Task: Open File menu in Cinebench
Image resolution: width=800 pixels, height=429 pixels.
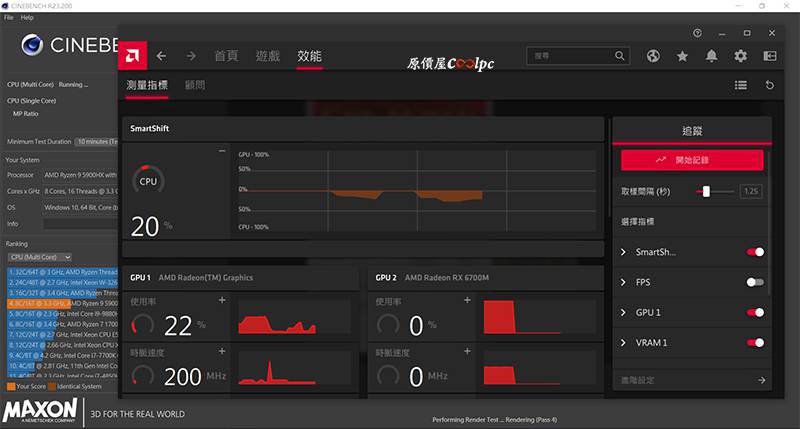Action: 9,17
